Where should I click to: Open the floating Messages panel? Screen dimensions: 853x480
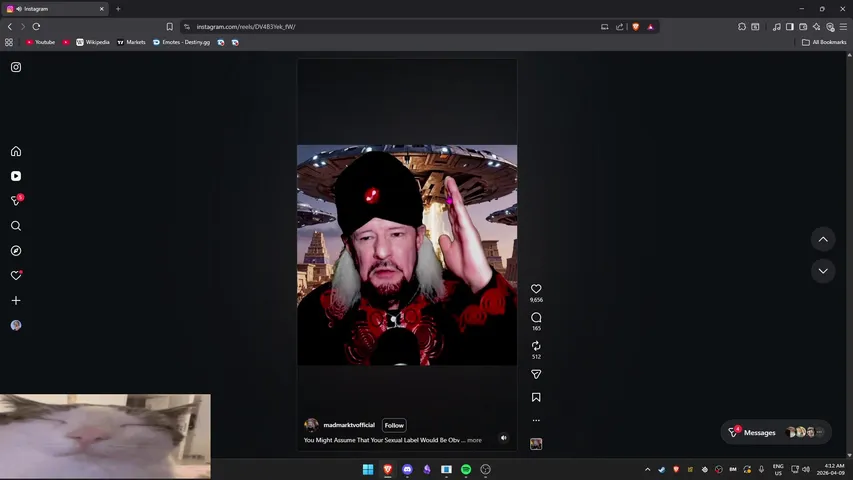click(x=776, y=433)
